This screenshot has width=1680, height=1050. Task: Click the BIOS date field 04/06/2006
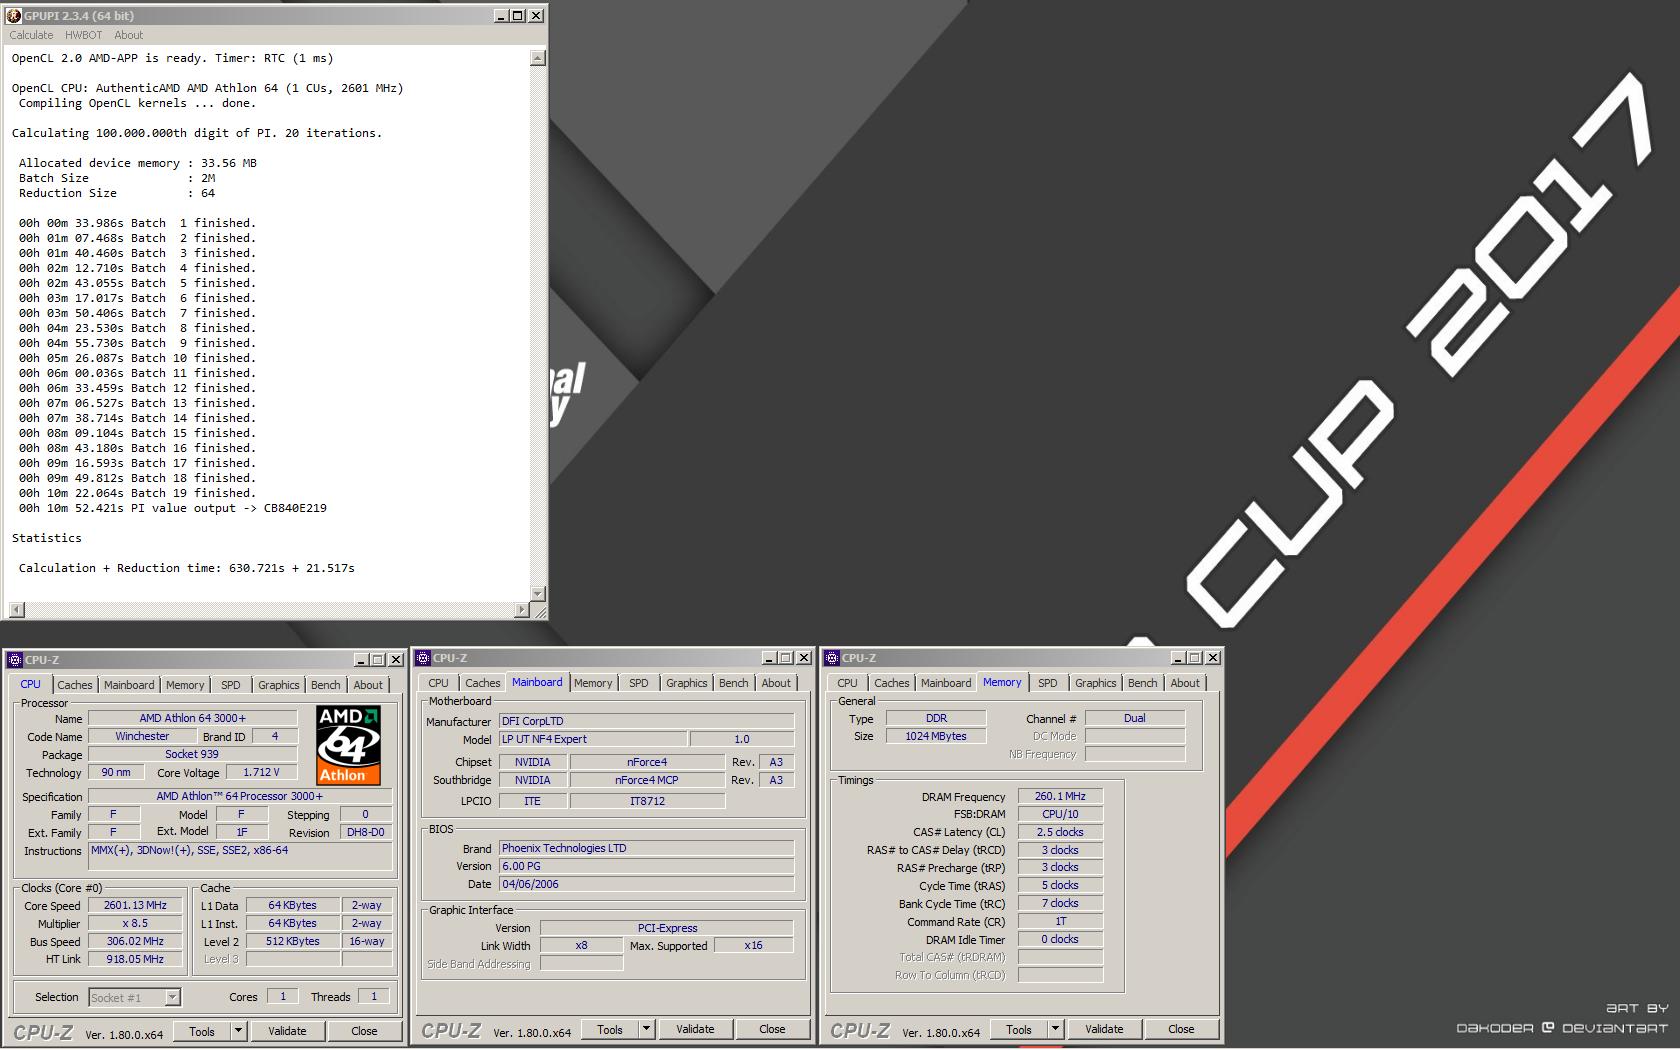646,884
